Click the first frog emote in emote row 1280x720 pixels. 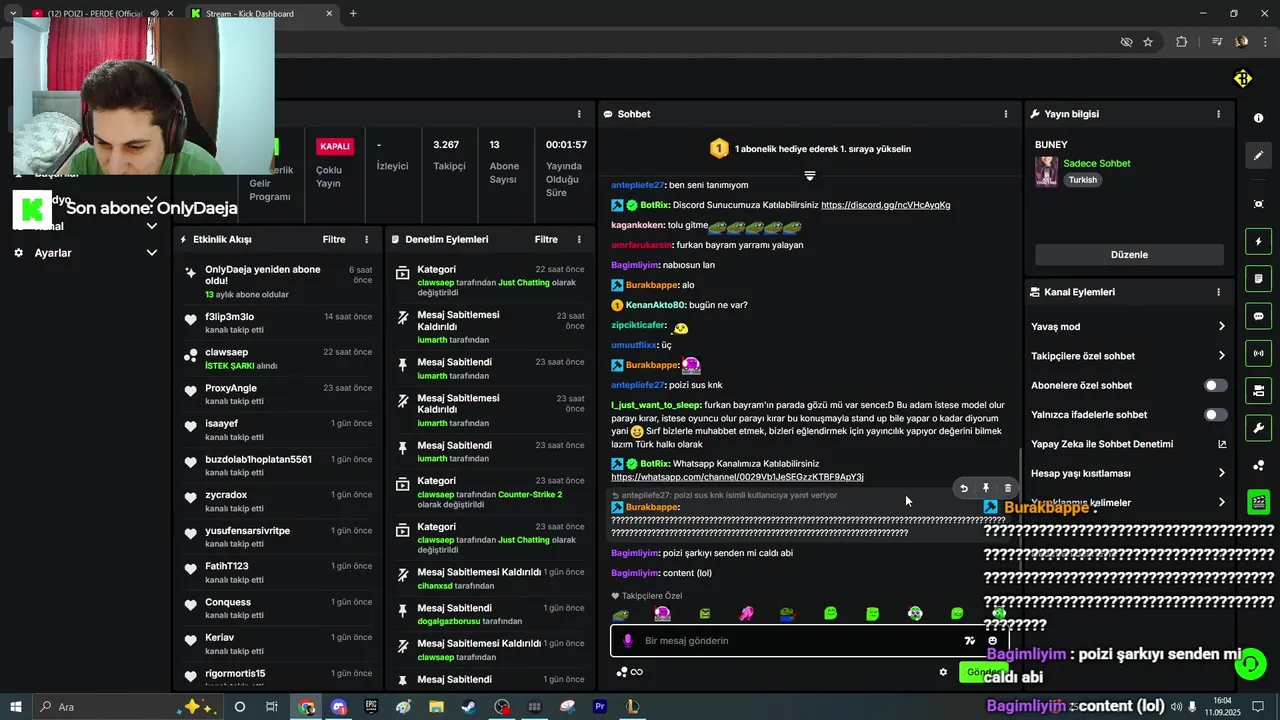tap(620, 614)
